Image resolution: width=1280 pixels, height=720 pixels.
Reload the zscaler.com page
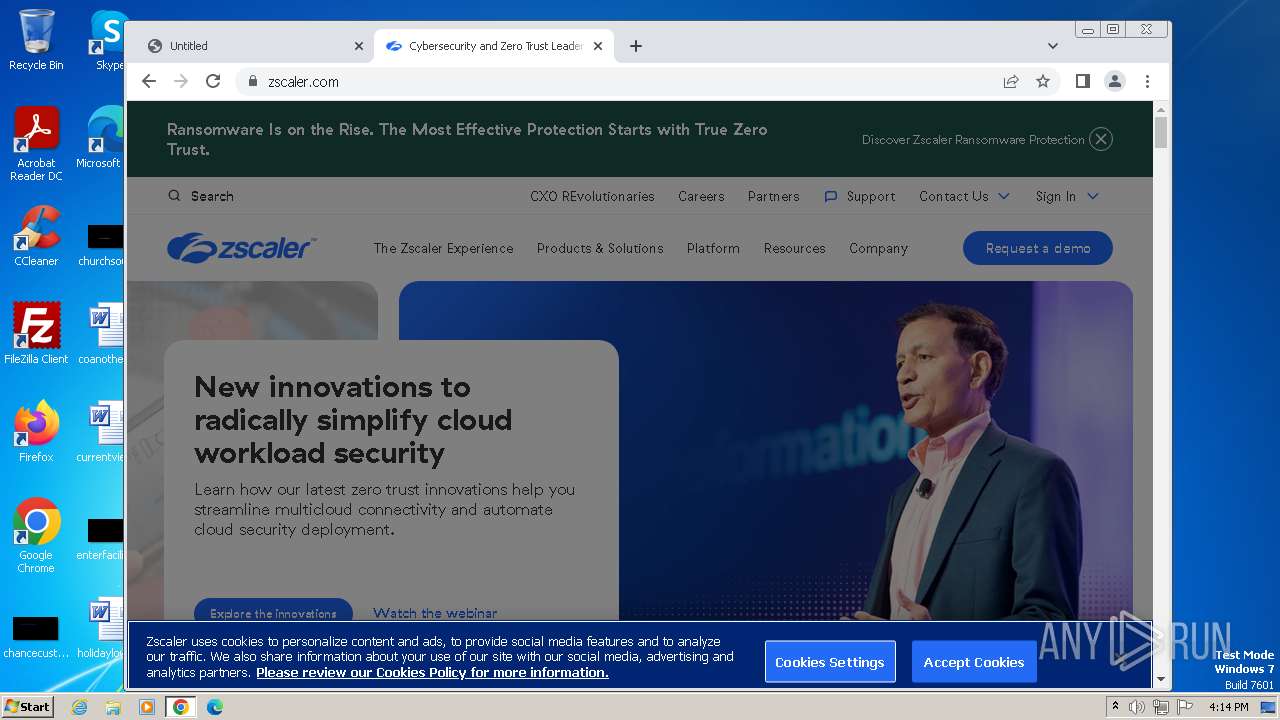click(x=213, y=81)
